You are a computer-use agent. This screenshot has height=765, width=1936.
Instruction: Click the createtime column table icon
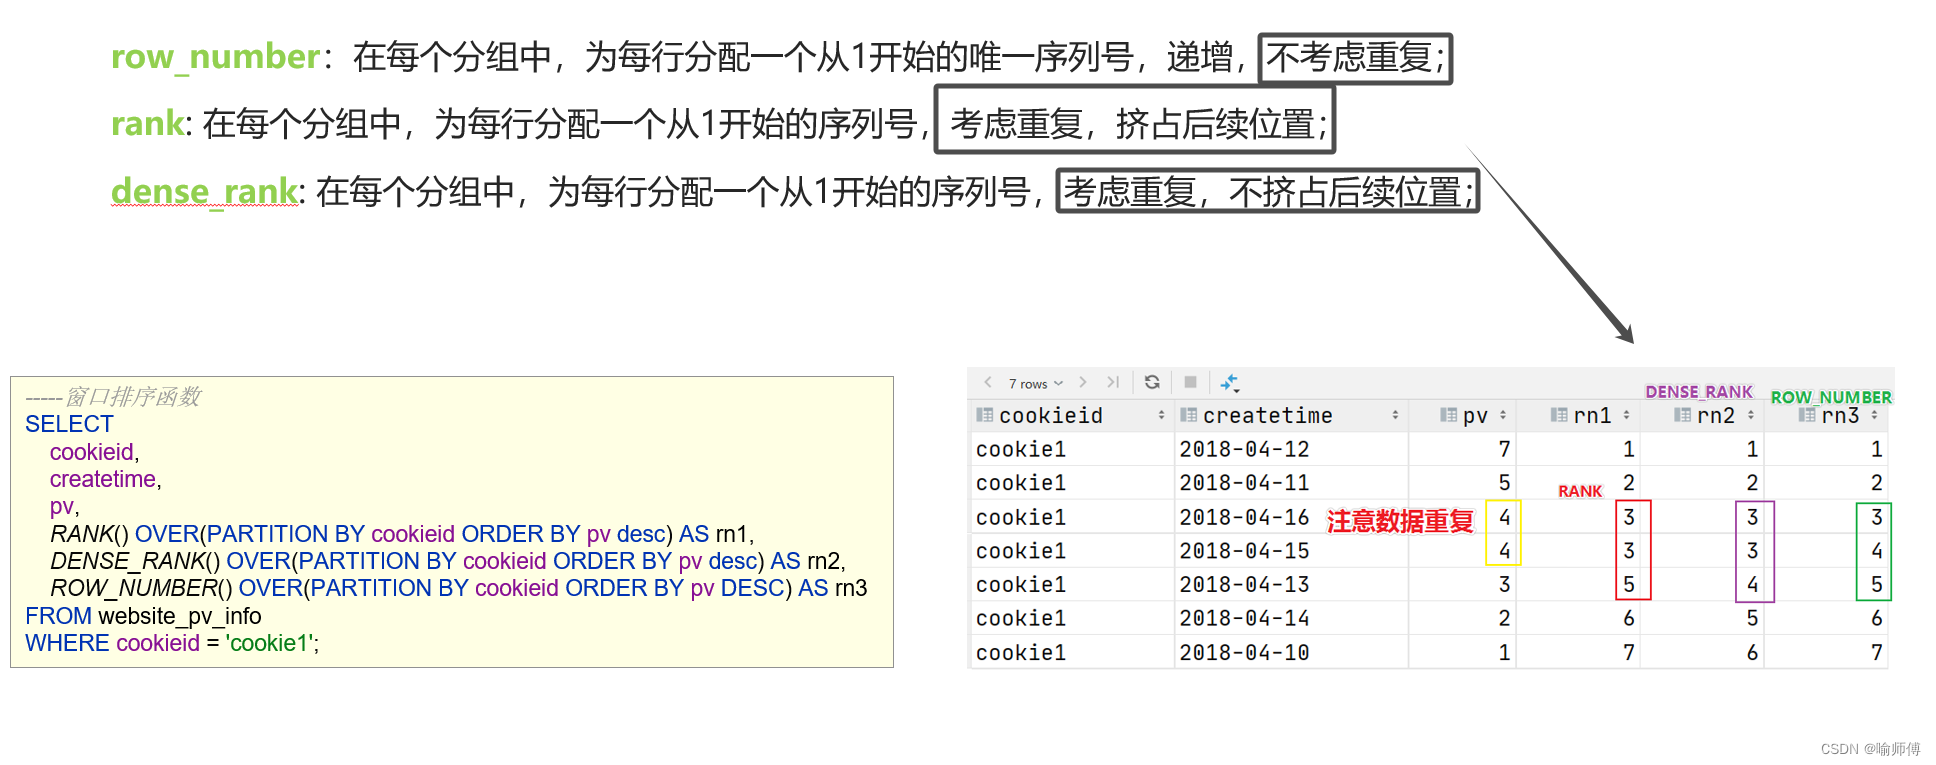tap(1189, 415)
